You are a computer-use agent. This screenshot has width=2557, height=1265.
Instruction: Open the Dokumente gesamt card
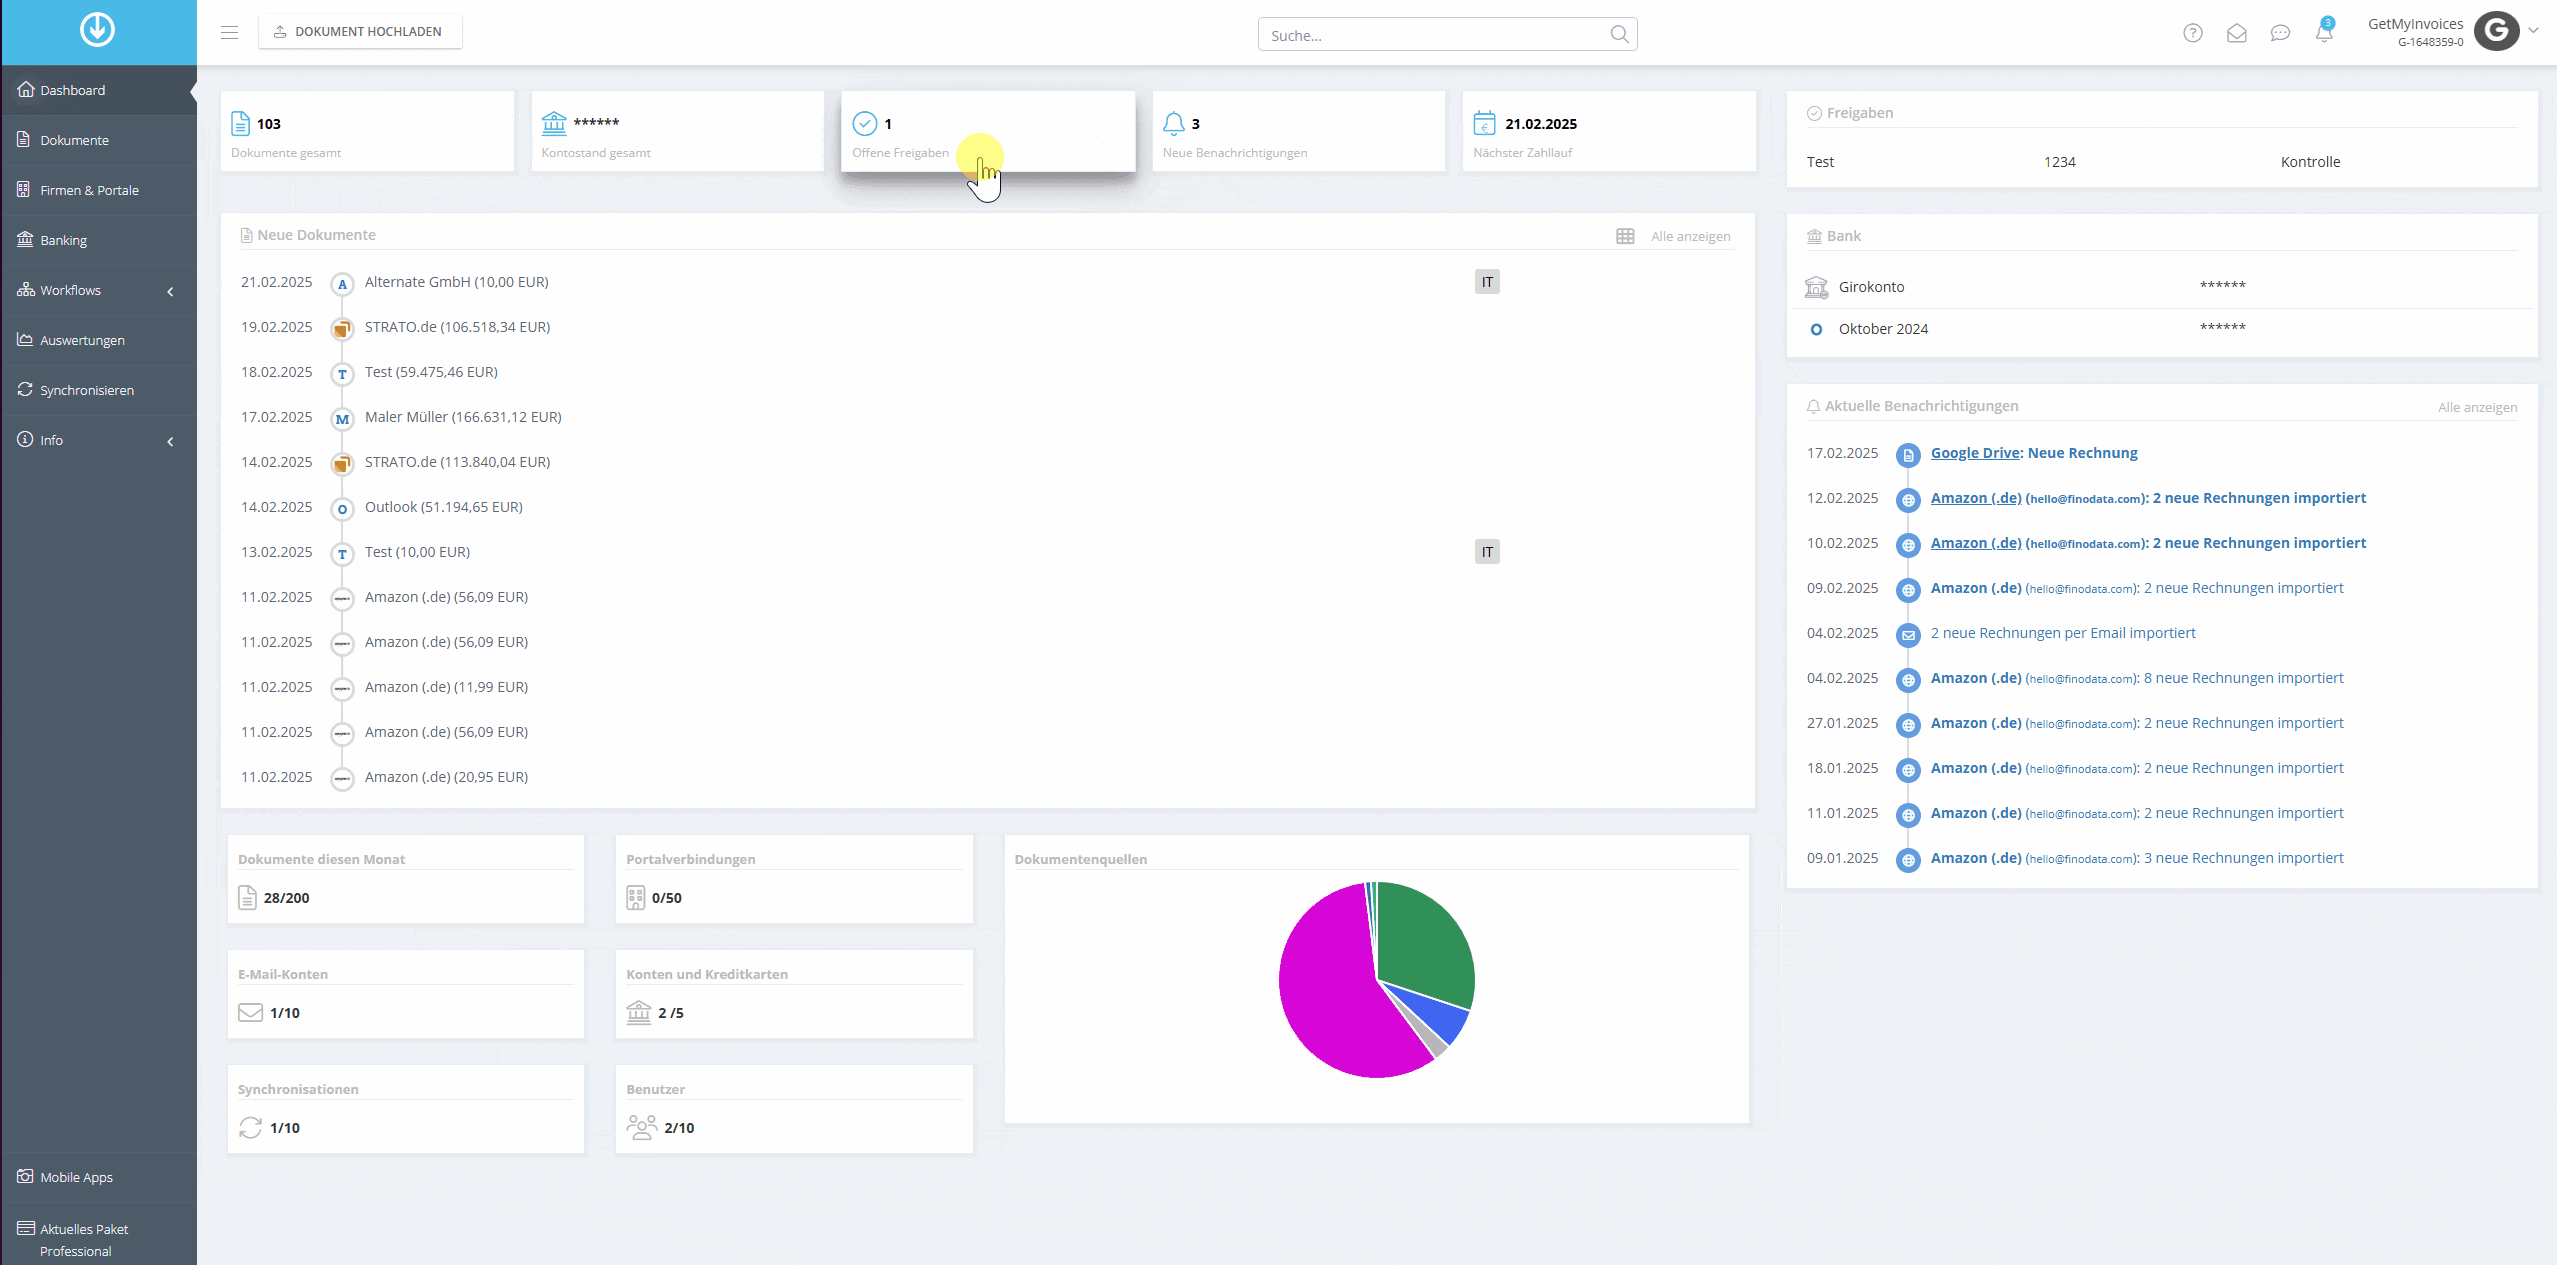pos(367,131)
